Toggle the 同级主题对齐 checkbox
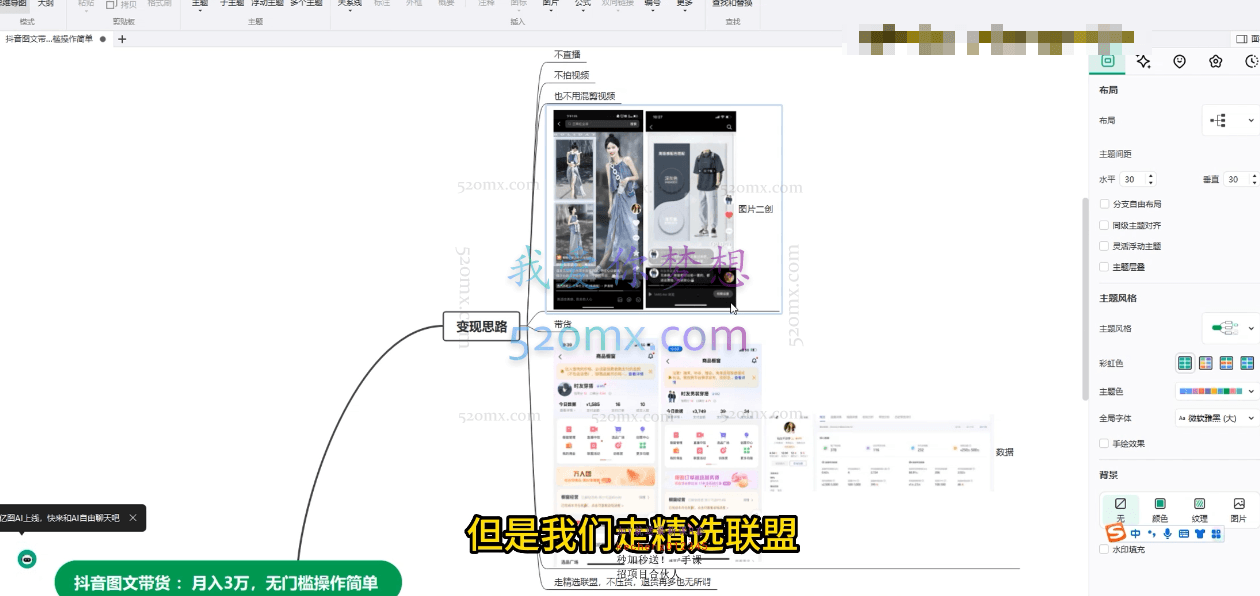This screenshot has height=596, width=1260. point(1104,225)
